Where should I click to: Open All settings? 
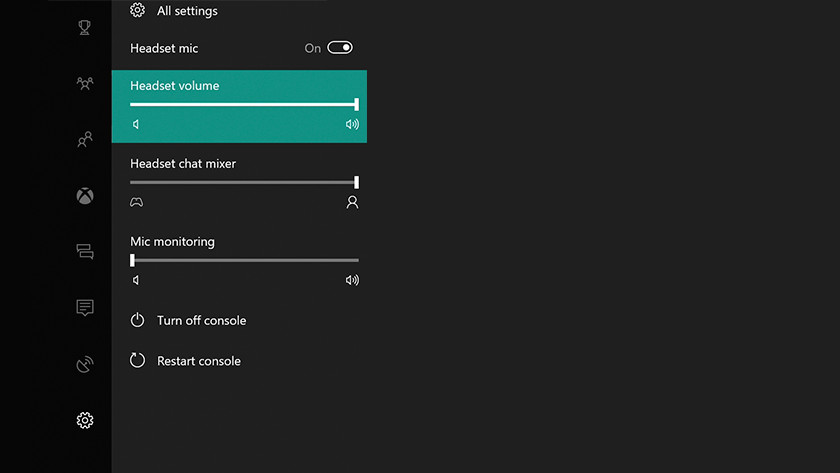click(x=186, y=11)
